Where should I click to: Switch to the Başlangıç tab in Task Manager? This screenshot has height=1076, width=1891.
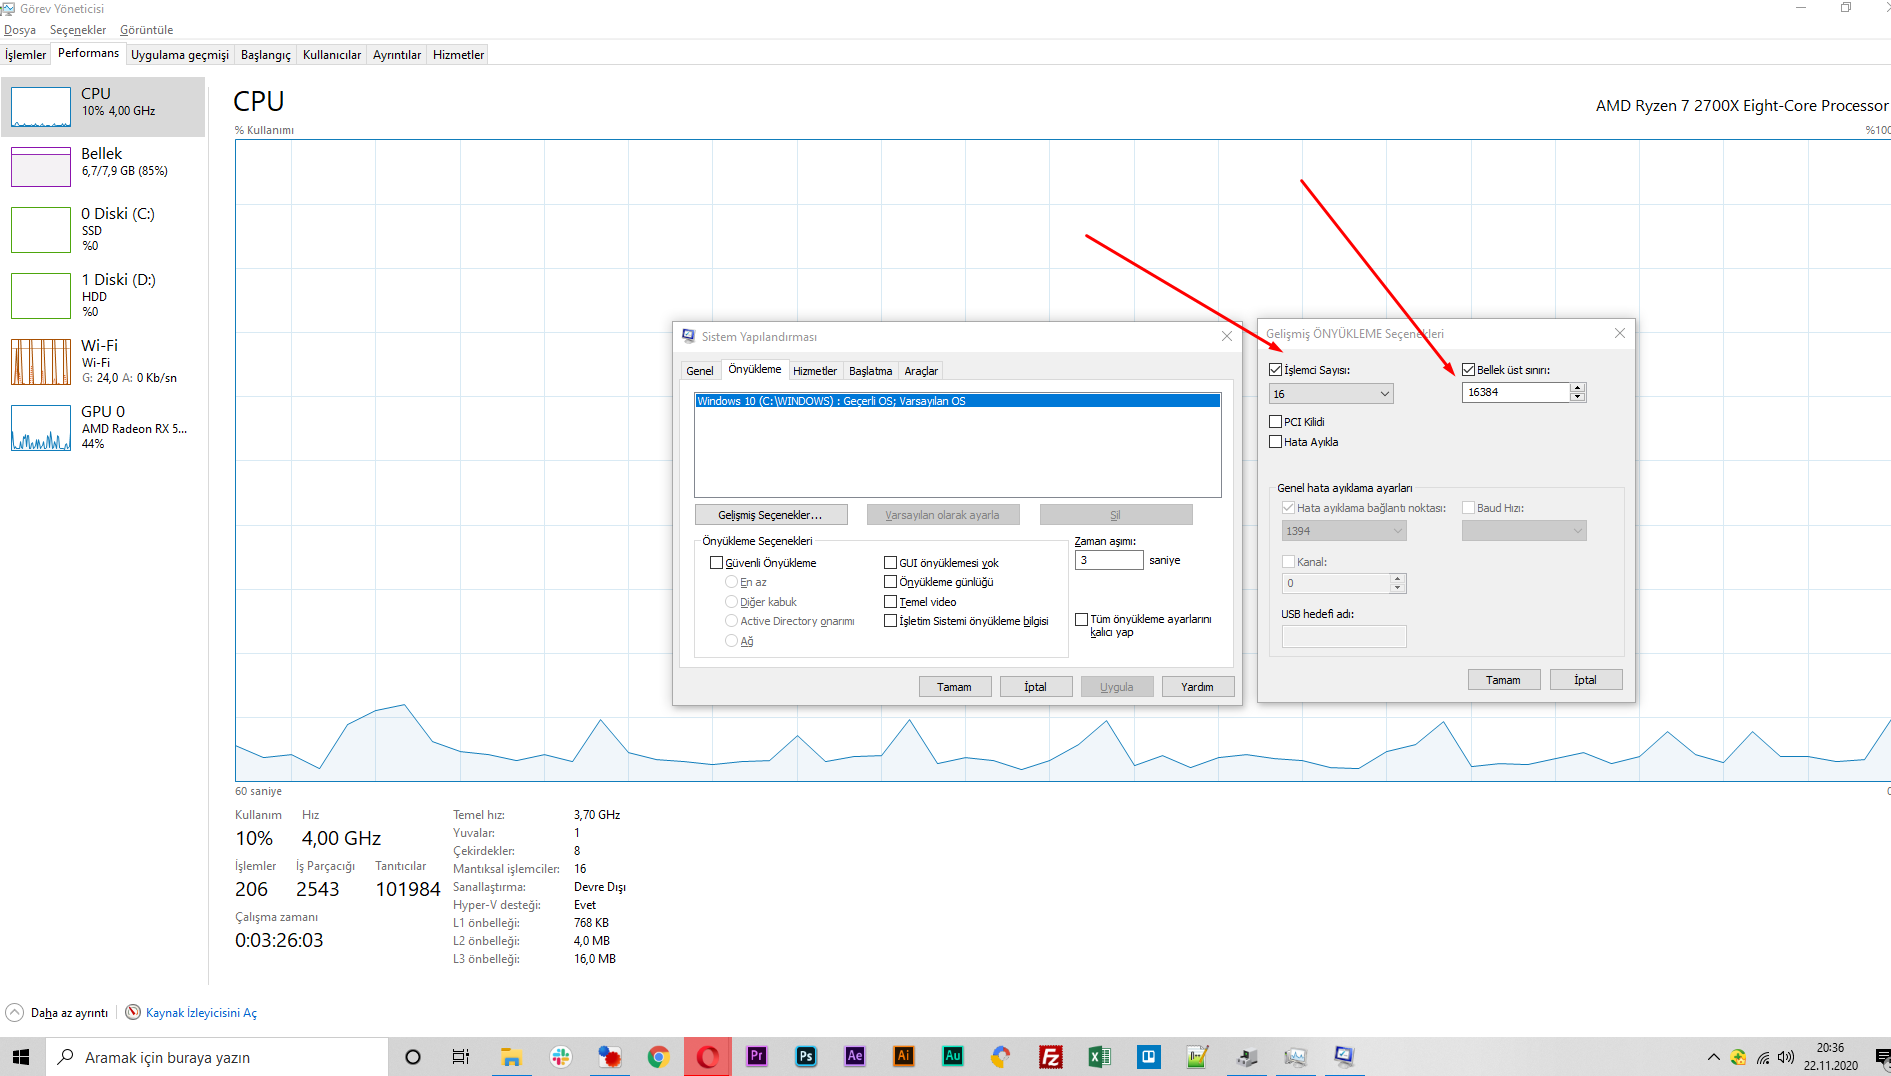click(266, 55)
